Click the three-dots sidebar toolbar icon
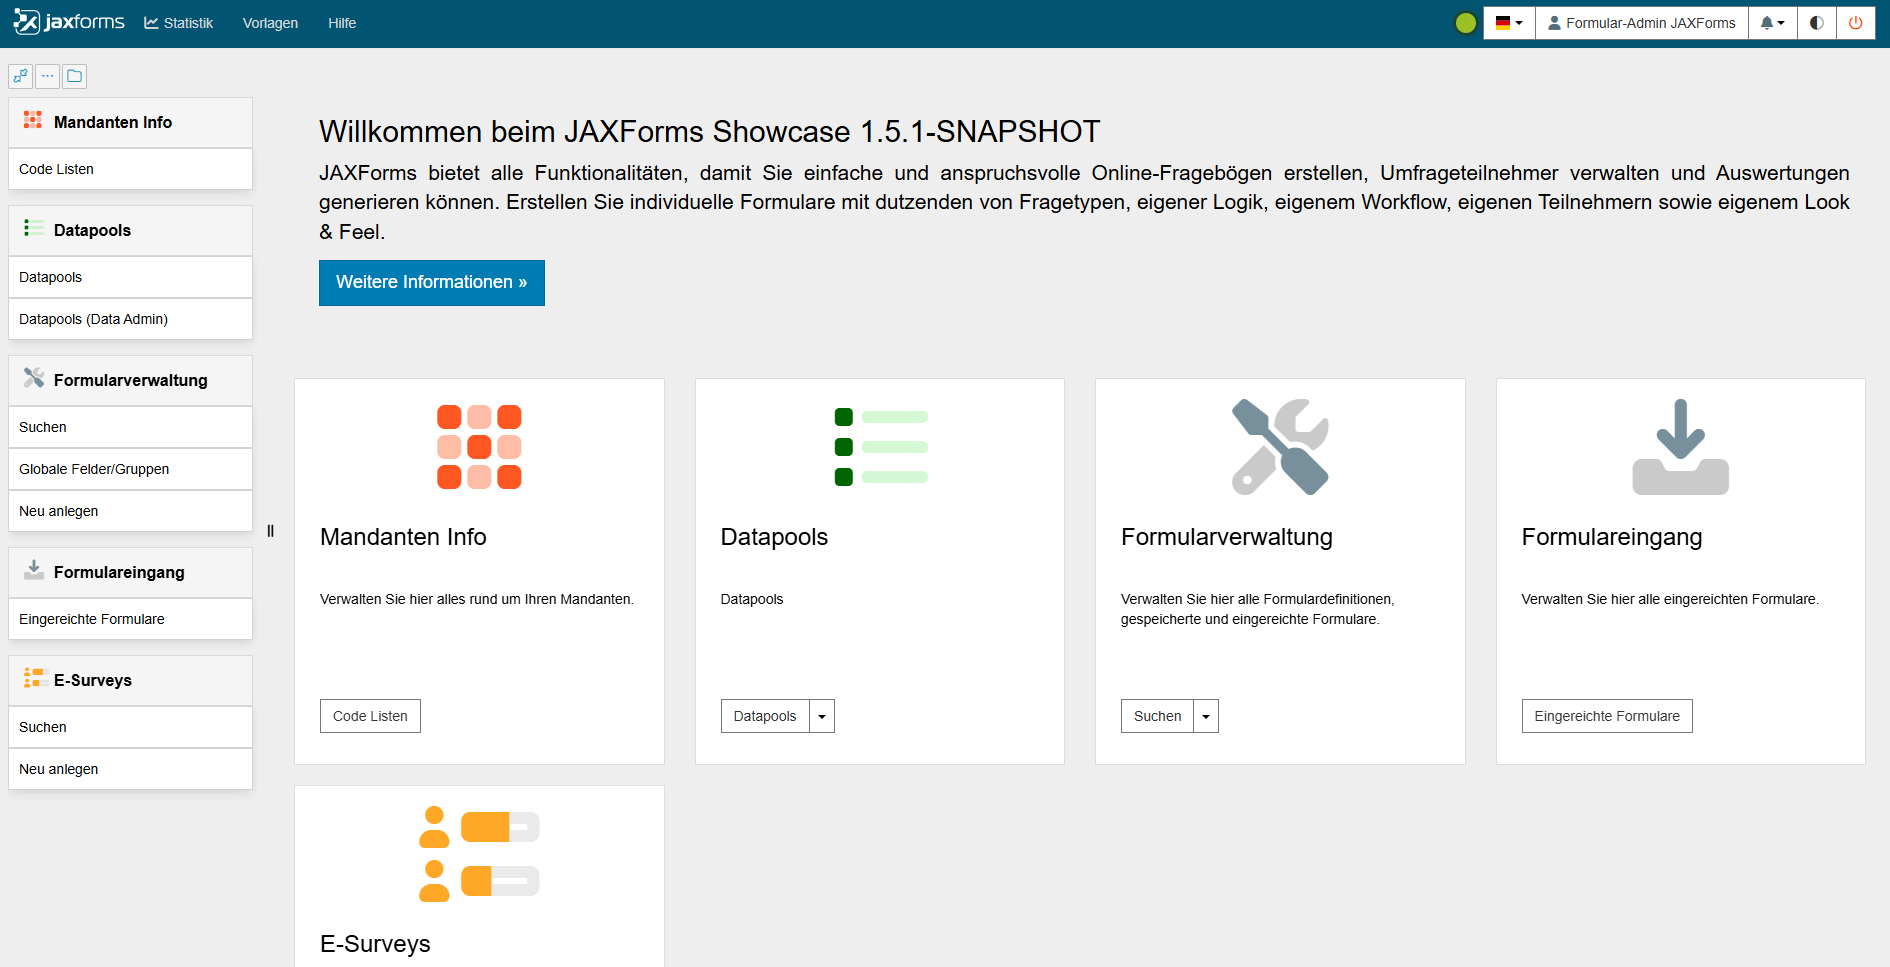Screen dimensions: 1890x967 click(x=47, y=76)
